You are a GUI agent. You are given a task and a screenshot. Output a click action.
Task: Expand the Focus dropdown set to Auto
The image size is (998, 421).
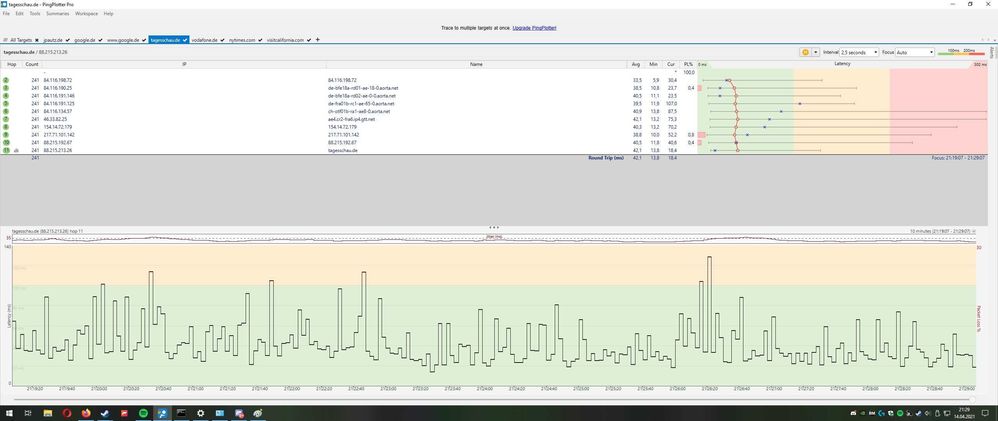915,52
